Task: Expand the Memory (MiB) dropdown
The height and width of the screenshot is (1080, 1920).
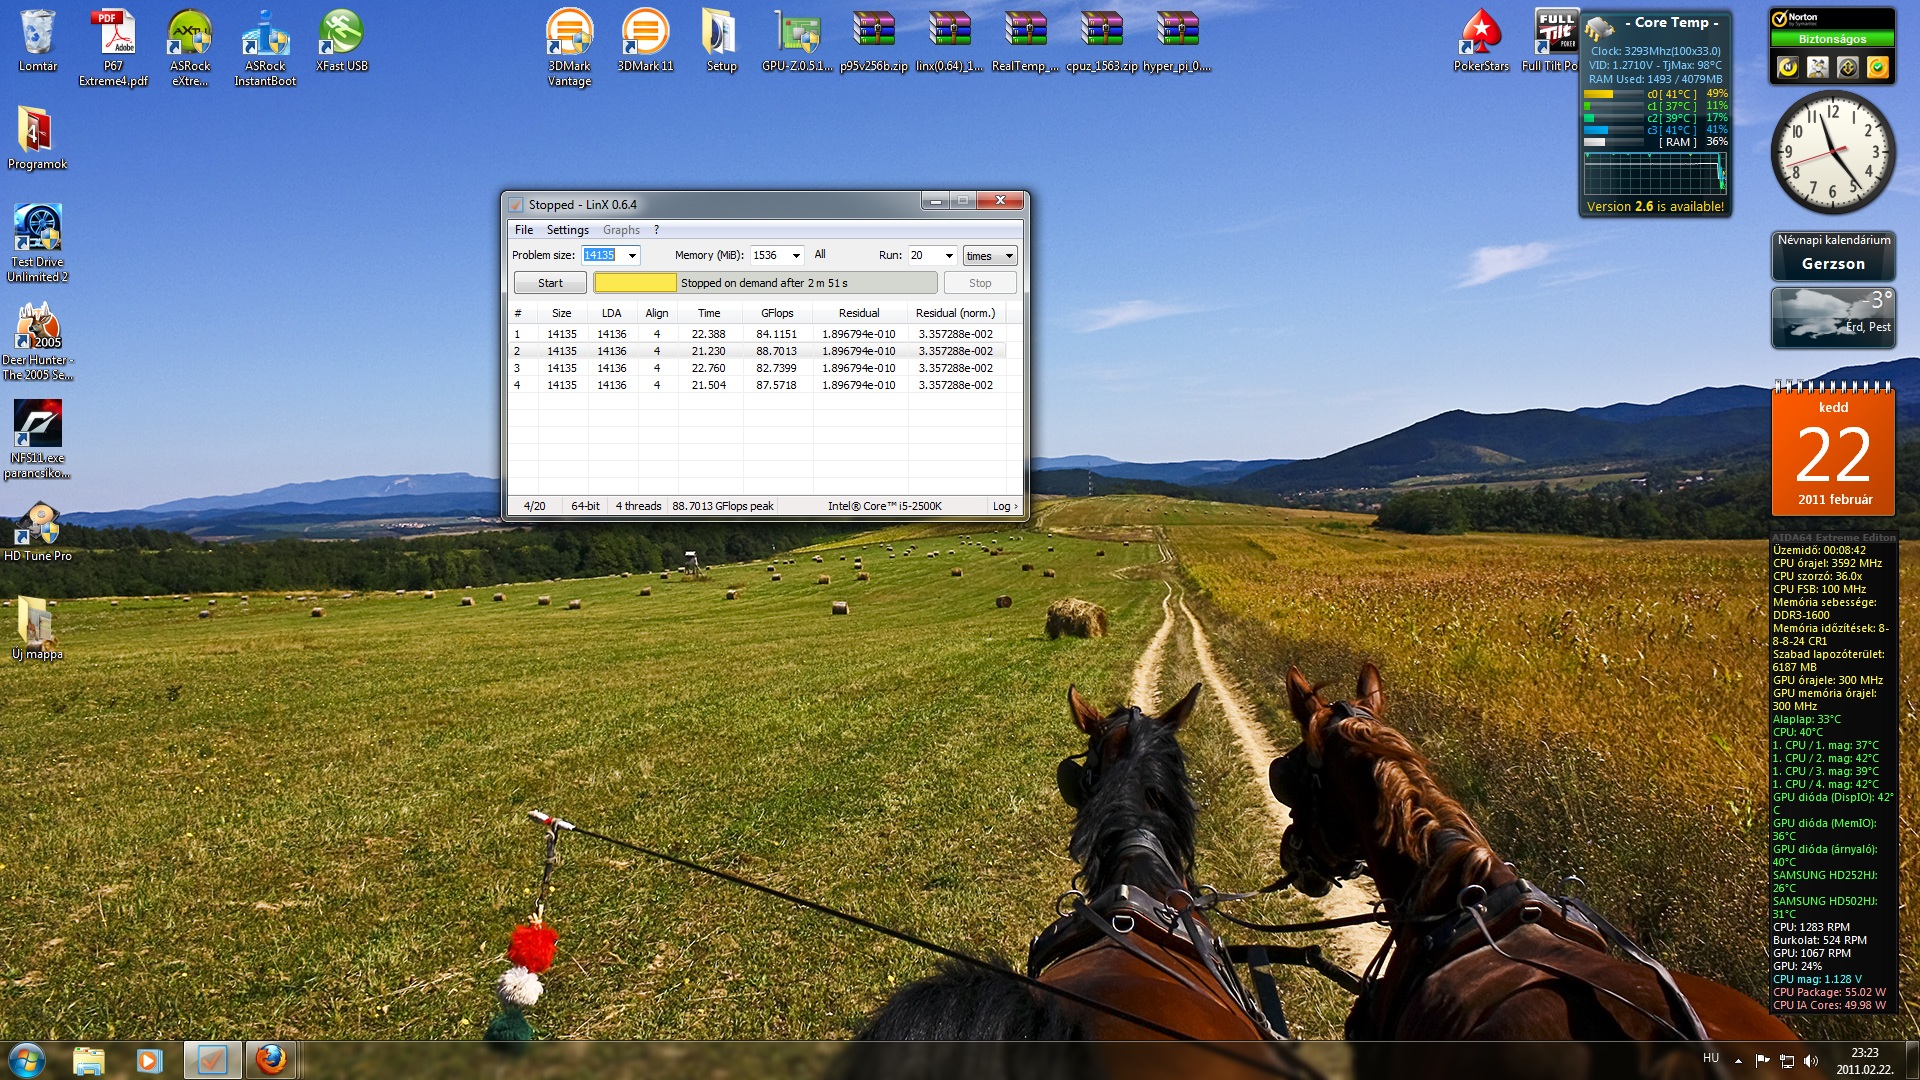Action: [796, 256]
